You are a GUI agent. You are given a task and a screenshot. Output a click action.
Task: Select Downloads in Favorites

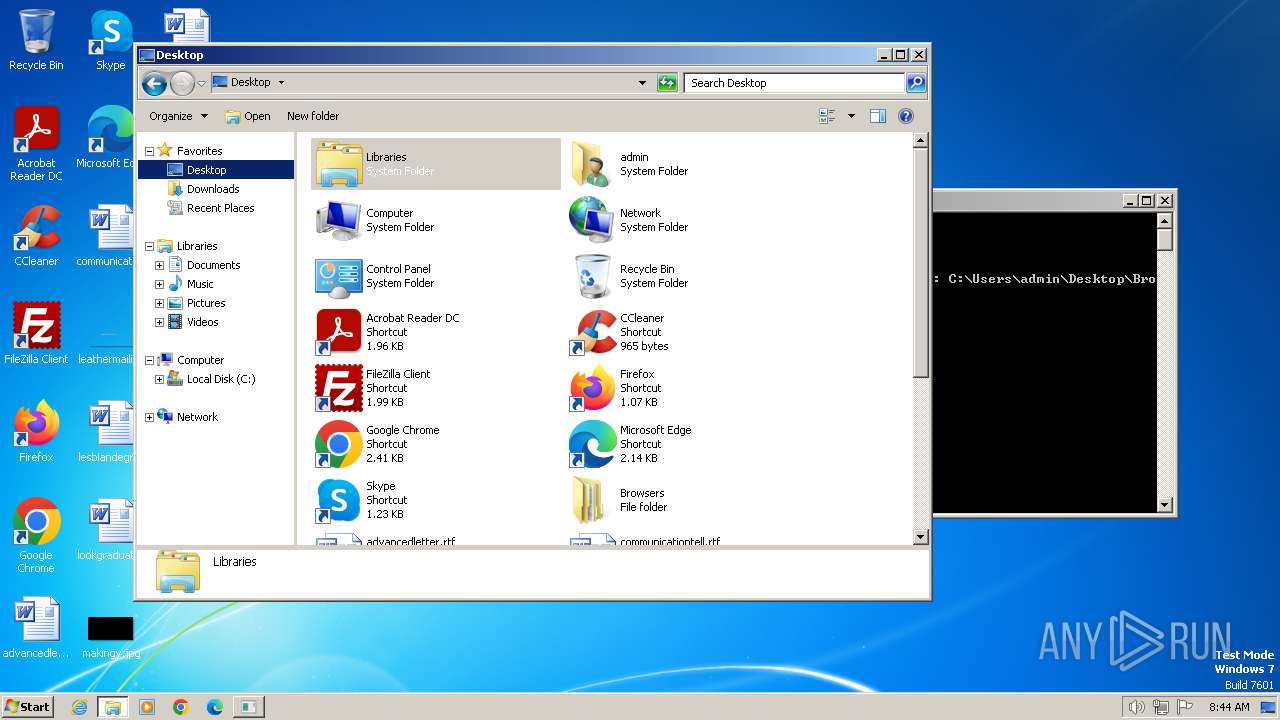click(x=213, y=189)
